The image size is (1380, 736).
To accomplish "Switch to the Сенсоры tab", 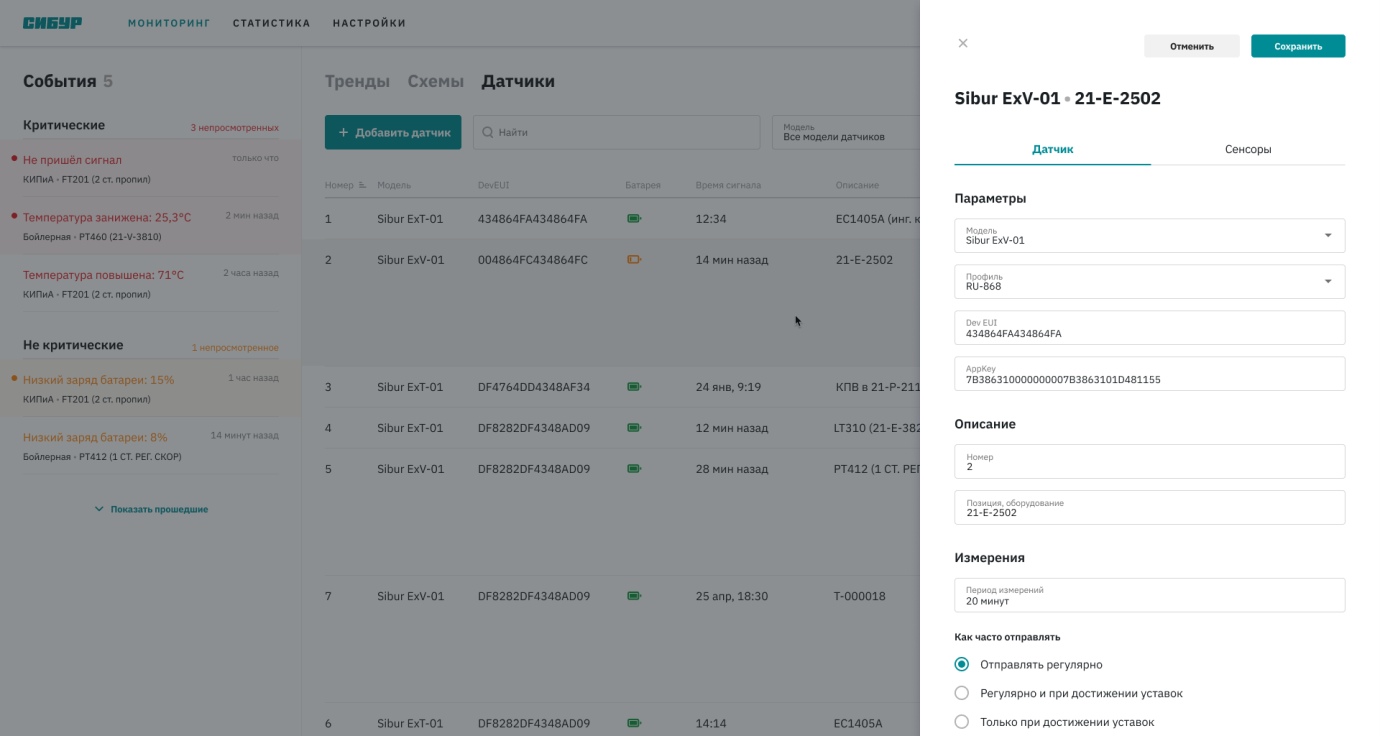I will point(1248,149).
